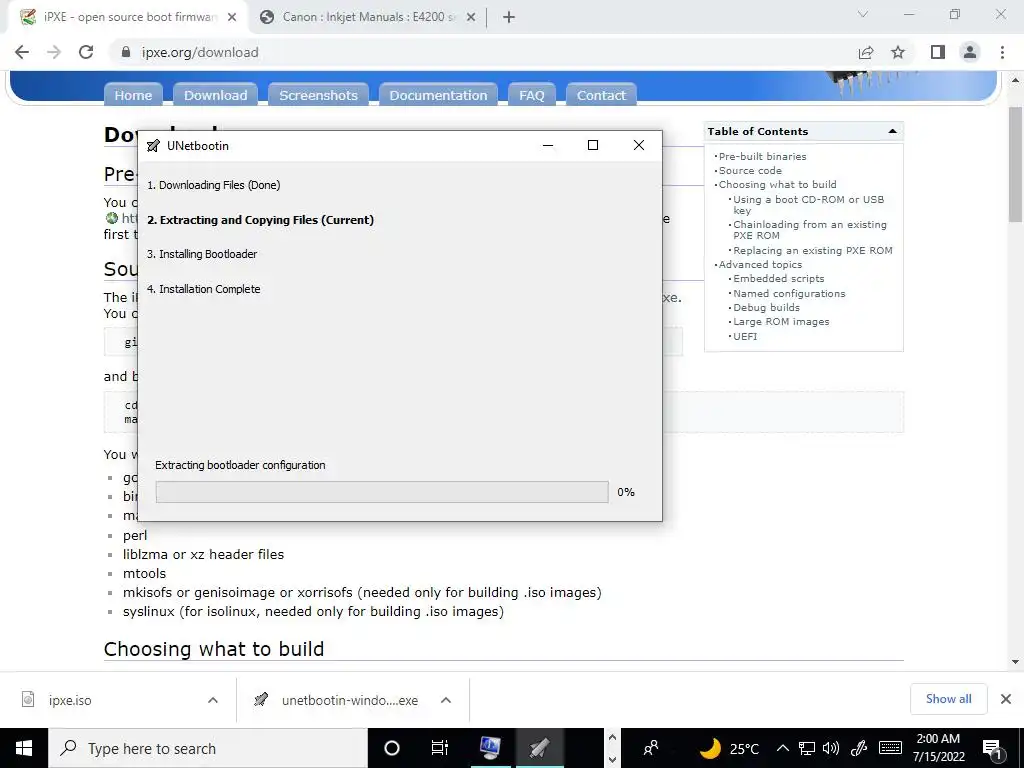Close the downloads bar

coord(1006,699)
